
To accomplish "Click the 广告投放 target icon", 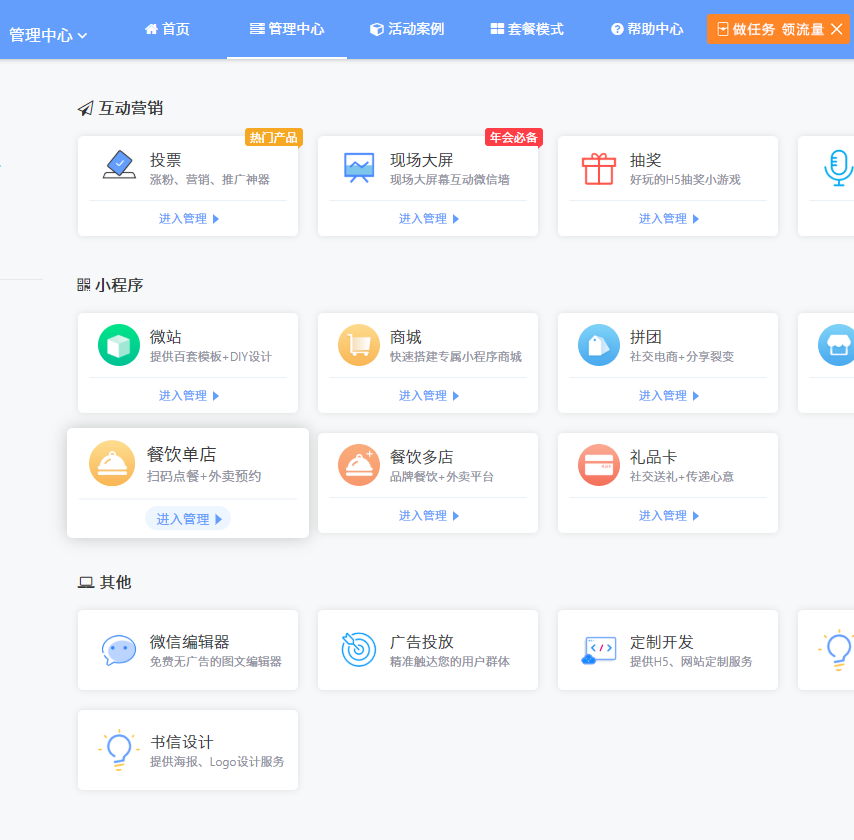I will tap(359, 650).
